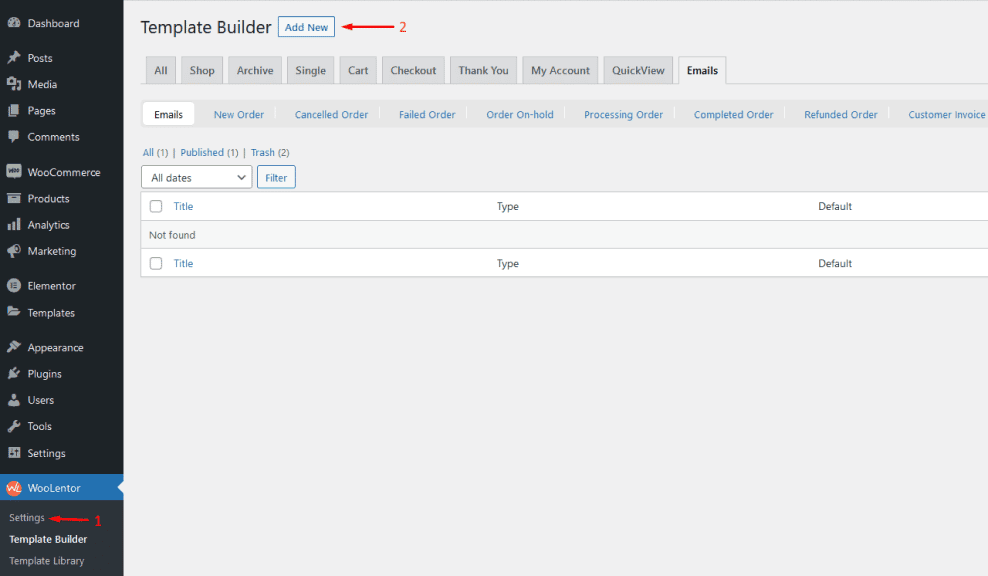Screen dimensions: 988x576
Task: Open the All dates dropdown
Action: click(196, 177)
